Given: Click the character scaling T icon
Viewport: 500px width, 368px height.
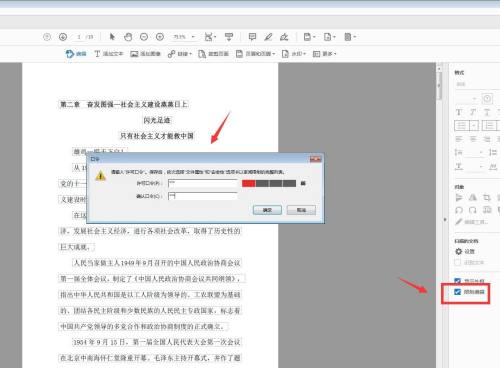Looking at the screenshot, I should 459,166.
